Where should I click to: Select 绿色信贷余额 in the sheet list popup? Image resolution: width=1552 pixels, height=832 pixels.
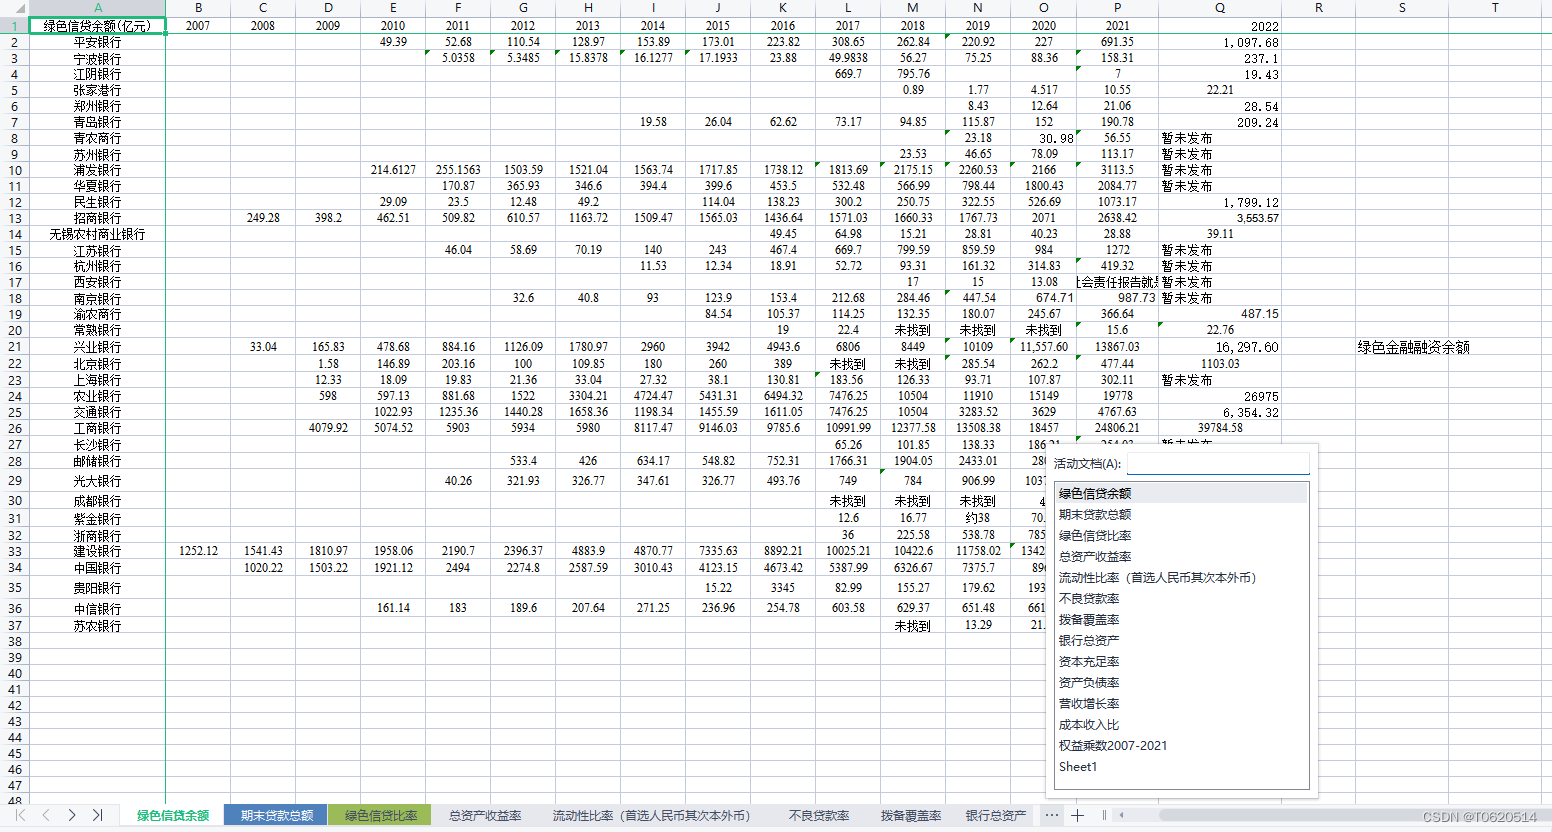coord(1181,493)
